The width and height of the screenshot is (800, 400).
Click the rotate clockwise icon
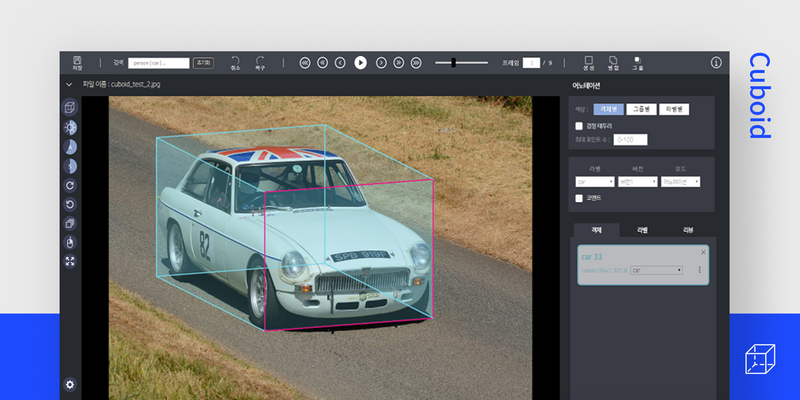pos(70,185)
